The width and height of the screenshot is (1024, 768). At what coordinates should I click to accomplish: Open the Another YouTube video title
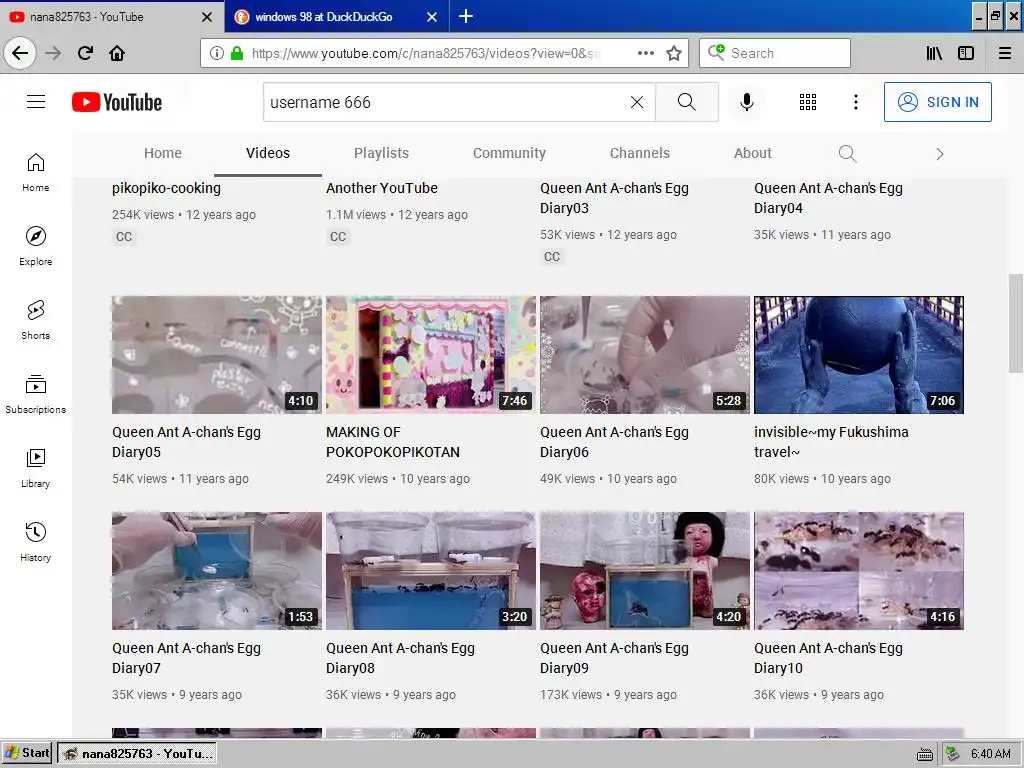tap(382, 188)
